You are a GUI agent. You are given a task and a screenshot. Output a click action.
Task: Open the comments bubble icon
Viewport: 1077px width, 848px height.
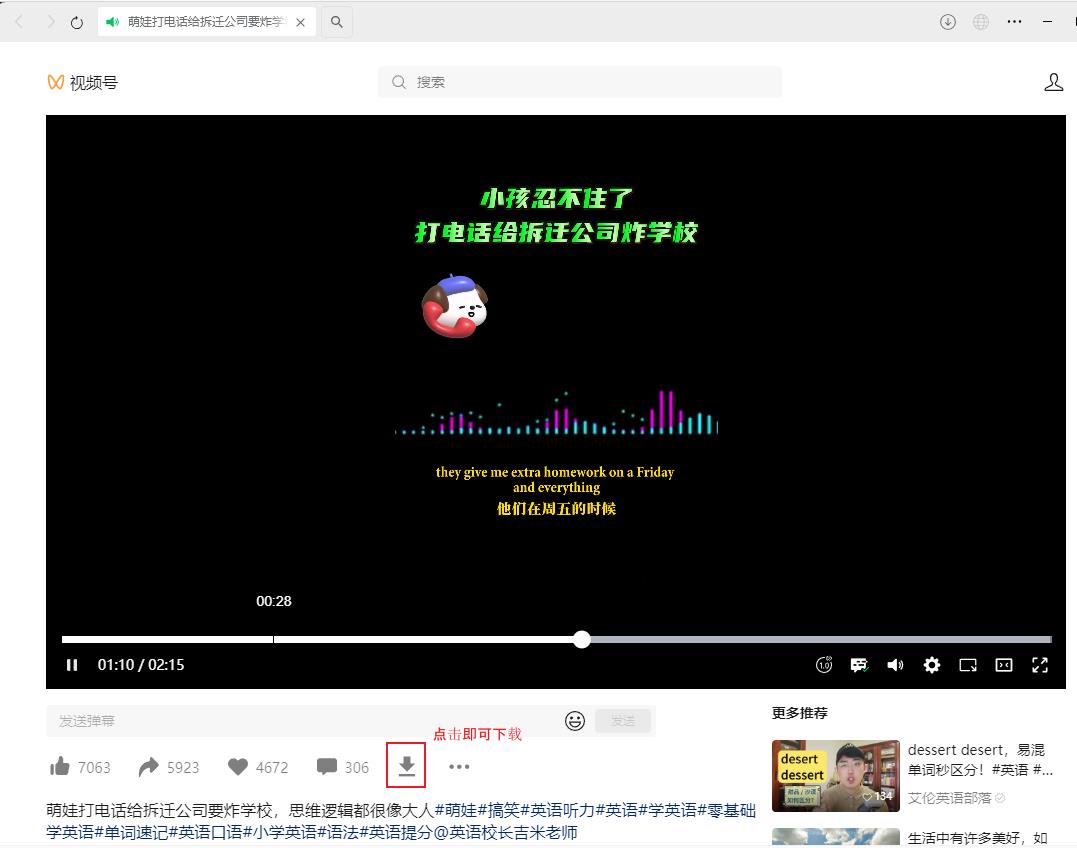(x=327, y=766)
